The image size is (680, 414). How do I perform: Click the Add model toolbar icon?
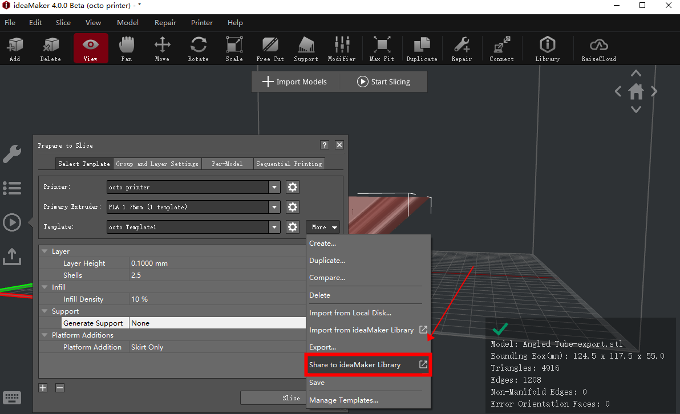pyautogui.click(x=15, y=49)
